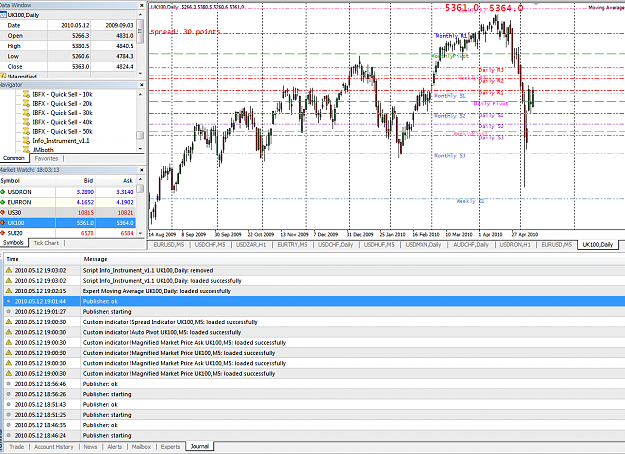Close the Data Window panel
The width and height of the screenshot is (625, 454).
(142, 5)
